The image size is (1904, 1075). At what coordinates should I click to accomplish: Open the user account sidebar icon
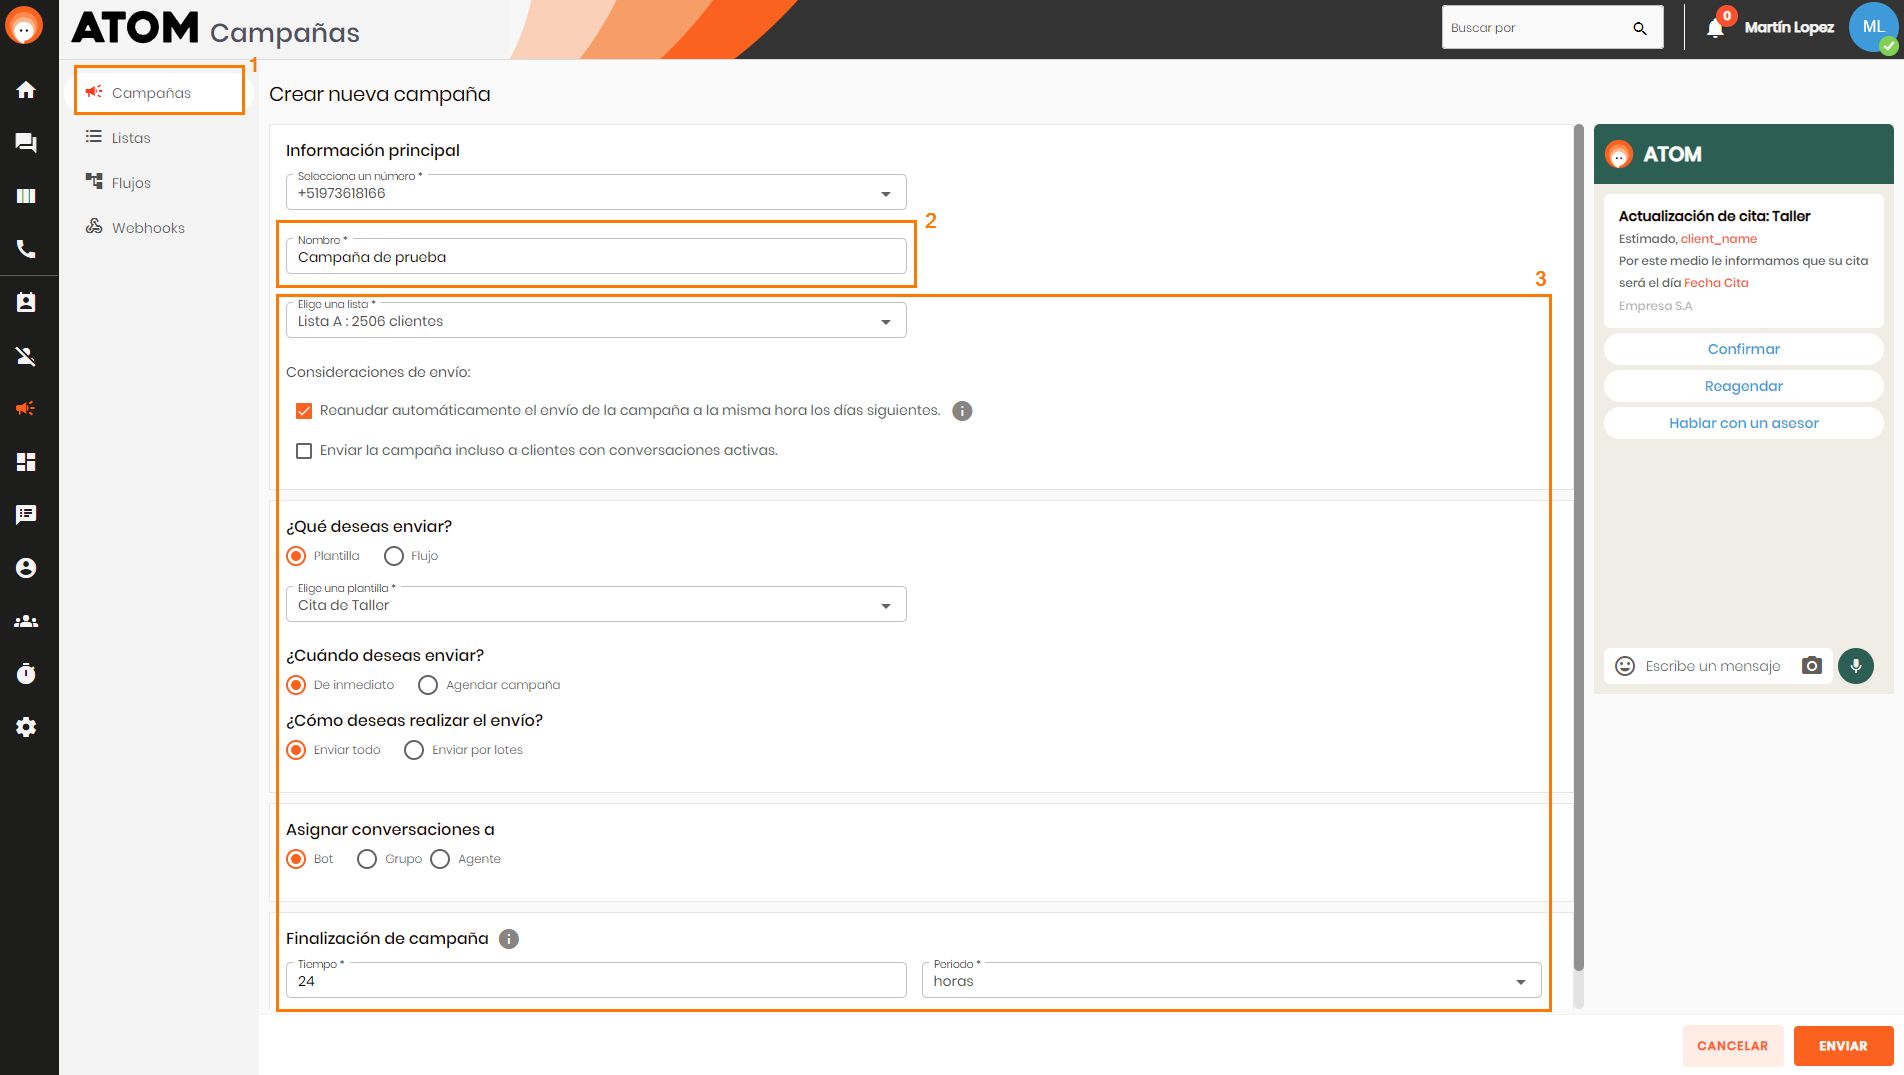pos(26,568)
